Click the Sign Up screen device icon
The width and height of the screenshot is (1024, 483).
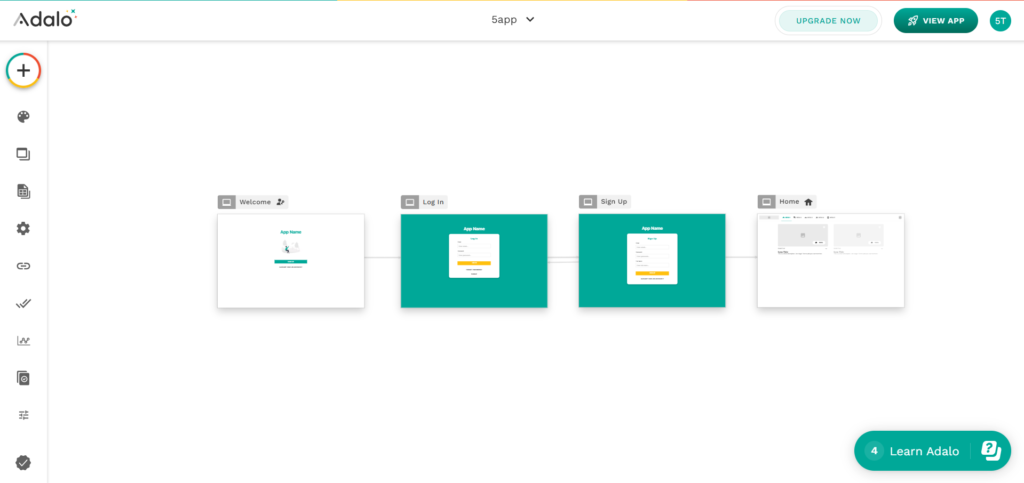coord(588,202)
